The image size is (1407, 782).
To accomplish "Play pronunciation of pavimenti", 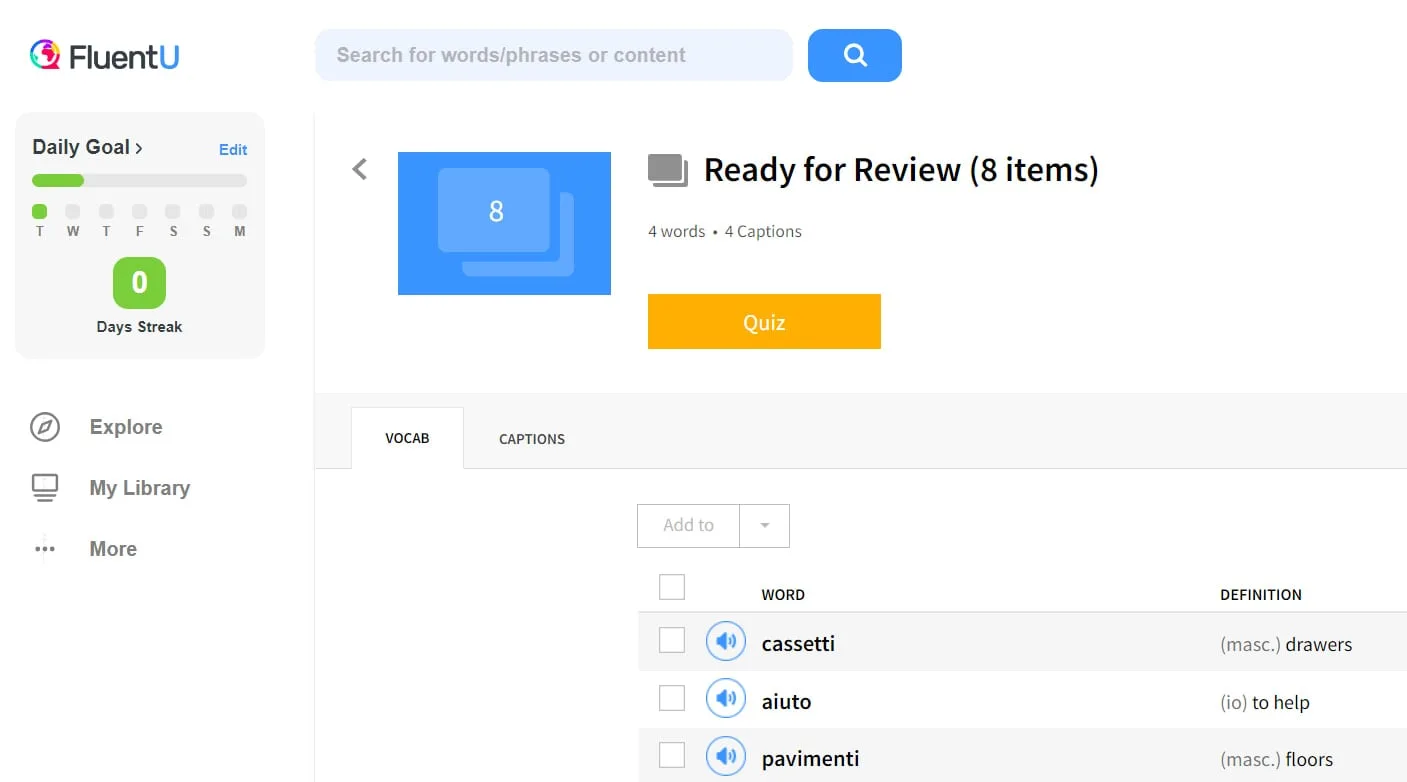I will [x=726, y=756].
